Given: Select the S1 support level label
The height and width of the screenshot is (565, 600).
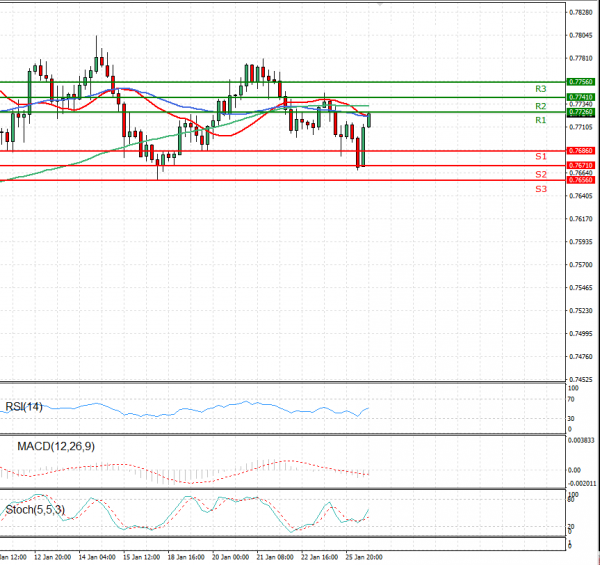Looking at the screenshot, I should (x=540, y=157).
